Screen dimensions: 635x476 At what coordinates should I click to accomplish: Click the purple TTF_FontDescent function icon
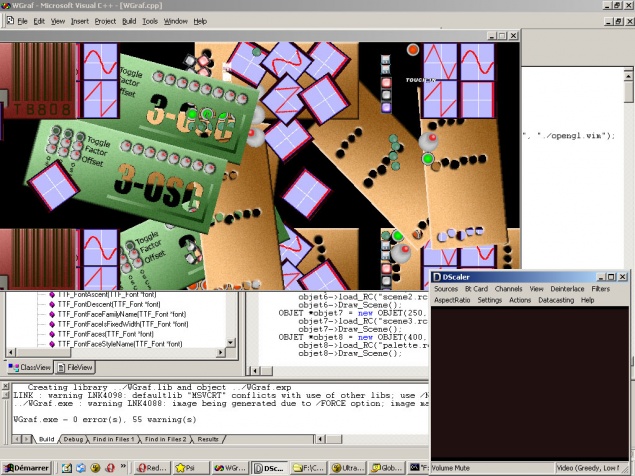52,305
